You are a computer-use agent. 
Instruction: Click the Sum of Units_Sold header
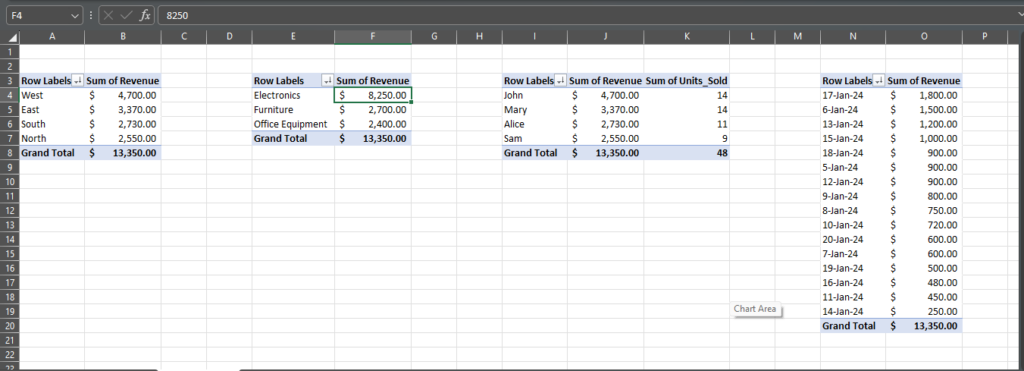coord(686,81)
